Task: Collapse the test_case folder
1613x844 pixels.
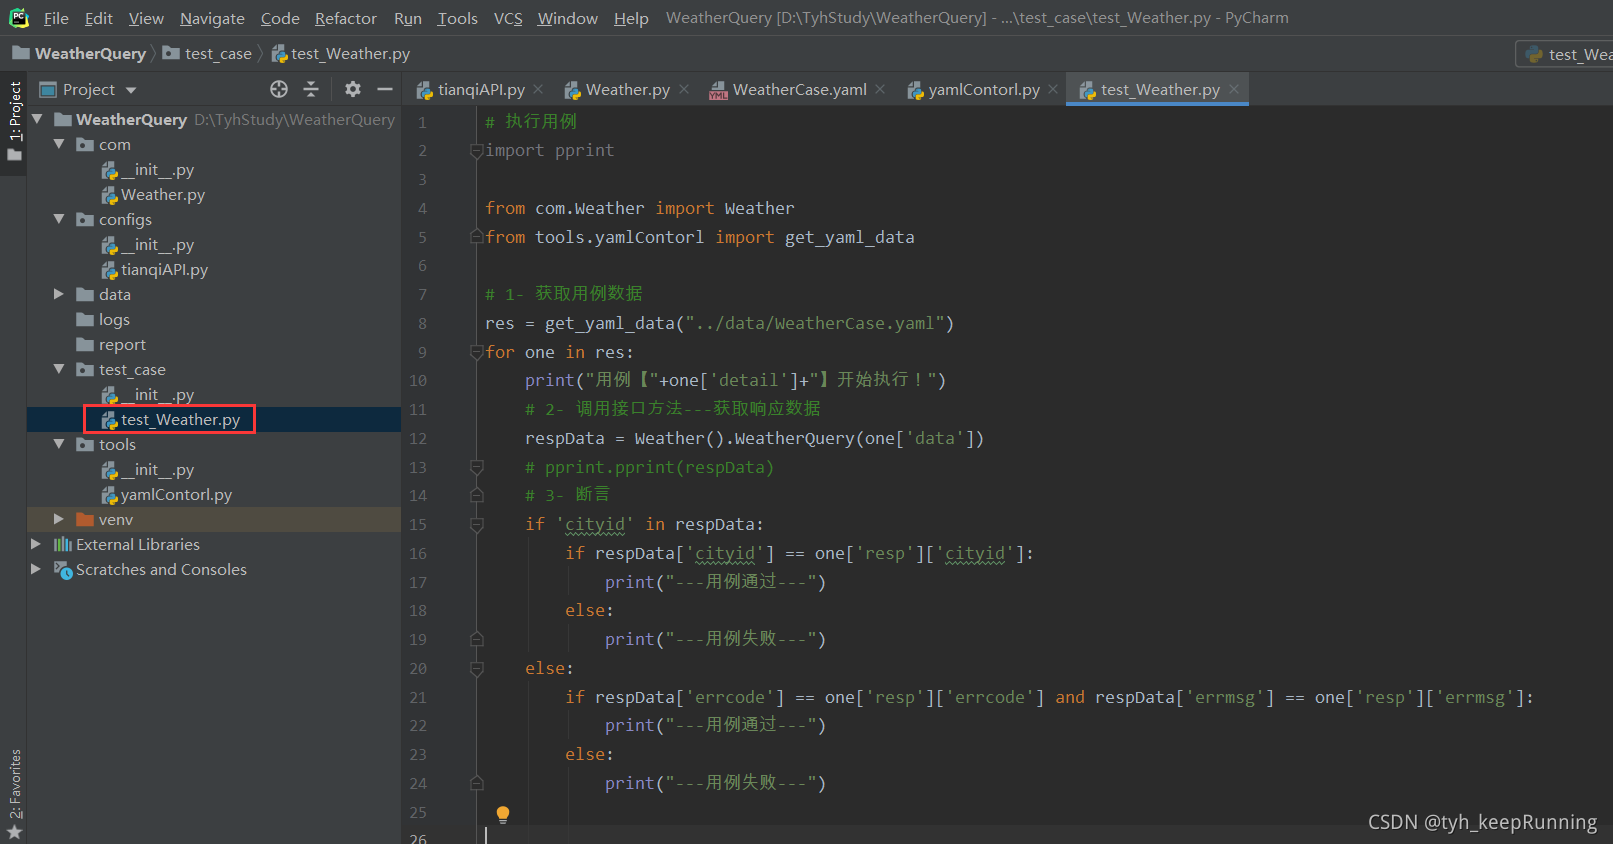Action: (59, 369)
